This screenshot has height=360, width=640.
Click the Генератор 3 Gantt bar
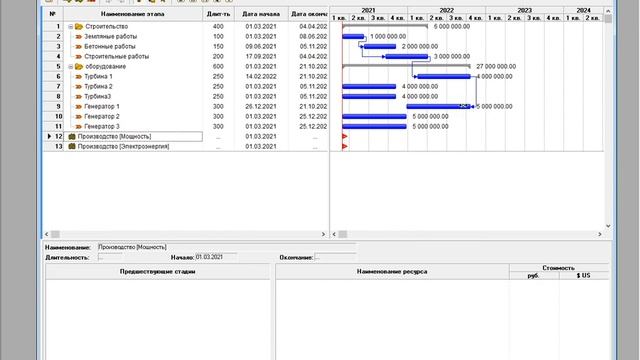374,127
